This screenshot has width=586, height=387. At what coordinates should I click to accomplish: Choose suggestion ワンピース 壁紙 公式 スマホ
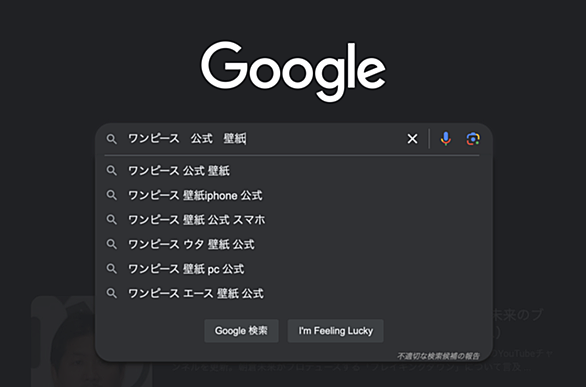[293, 220]
